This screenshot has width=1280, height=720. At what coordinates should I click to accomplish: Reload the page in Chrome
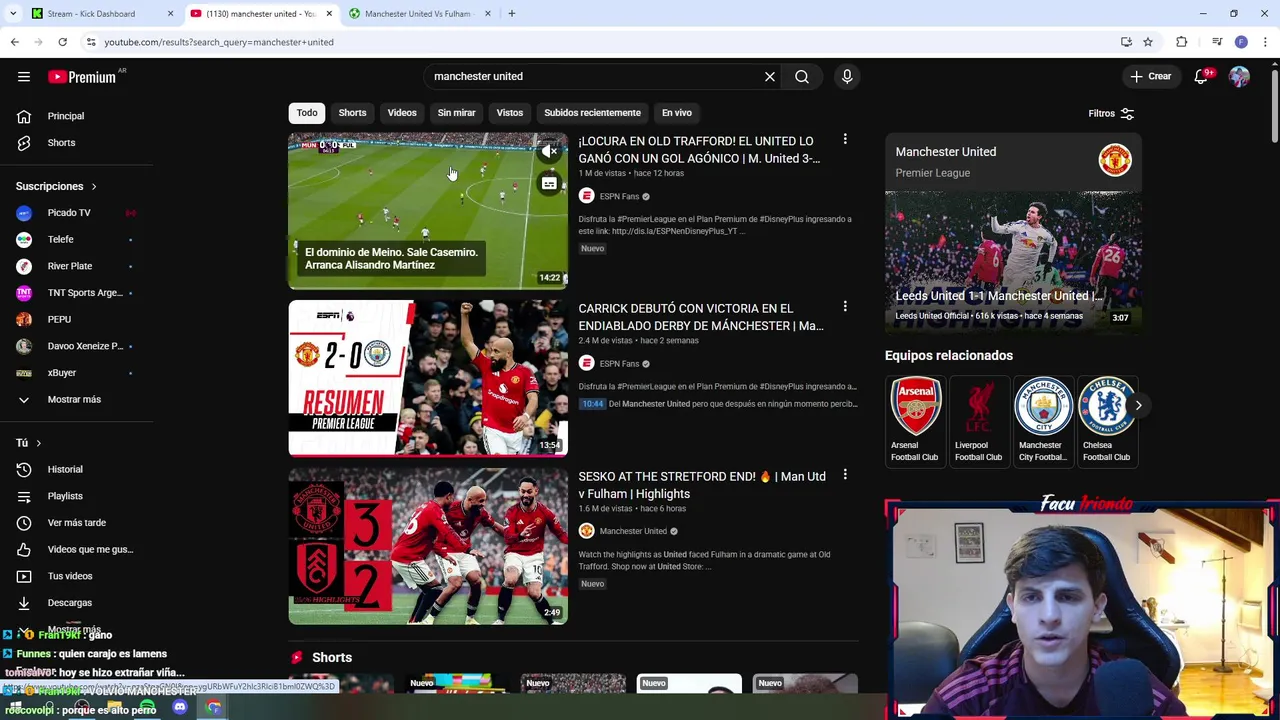point(62,42)
